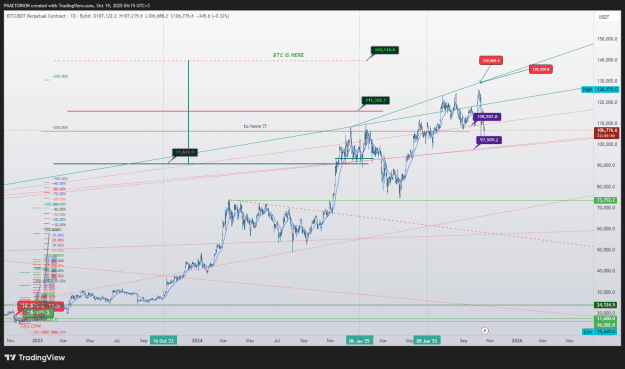625x369 pixels.
Task: Select the 06 Jan '25 date marker
Action: [x=360, y=341]
